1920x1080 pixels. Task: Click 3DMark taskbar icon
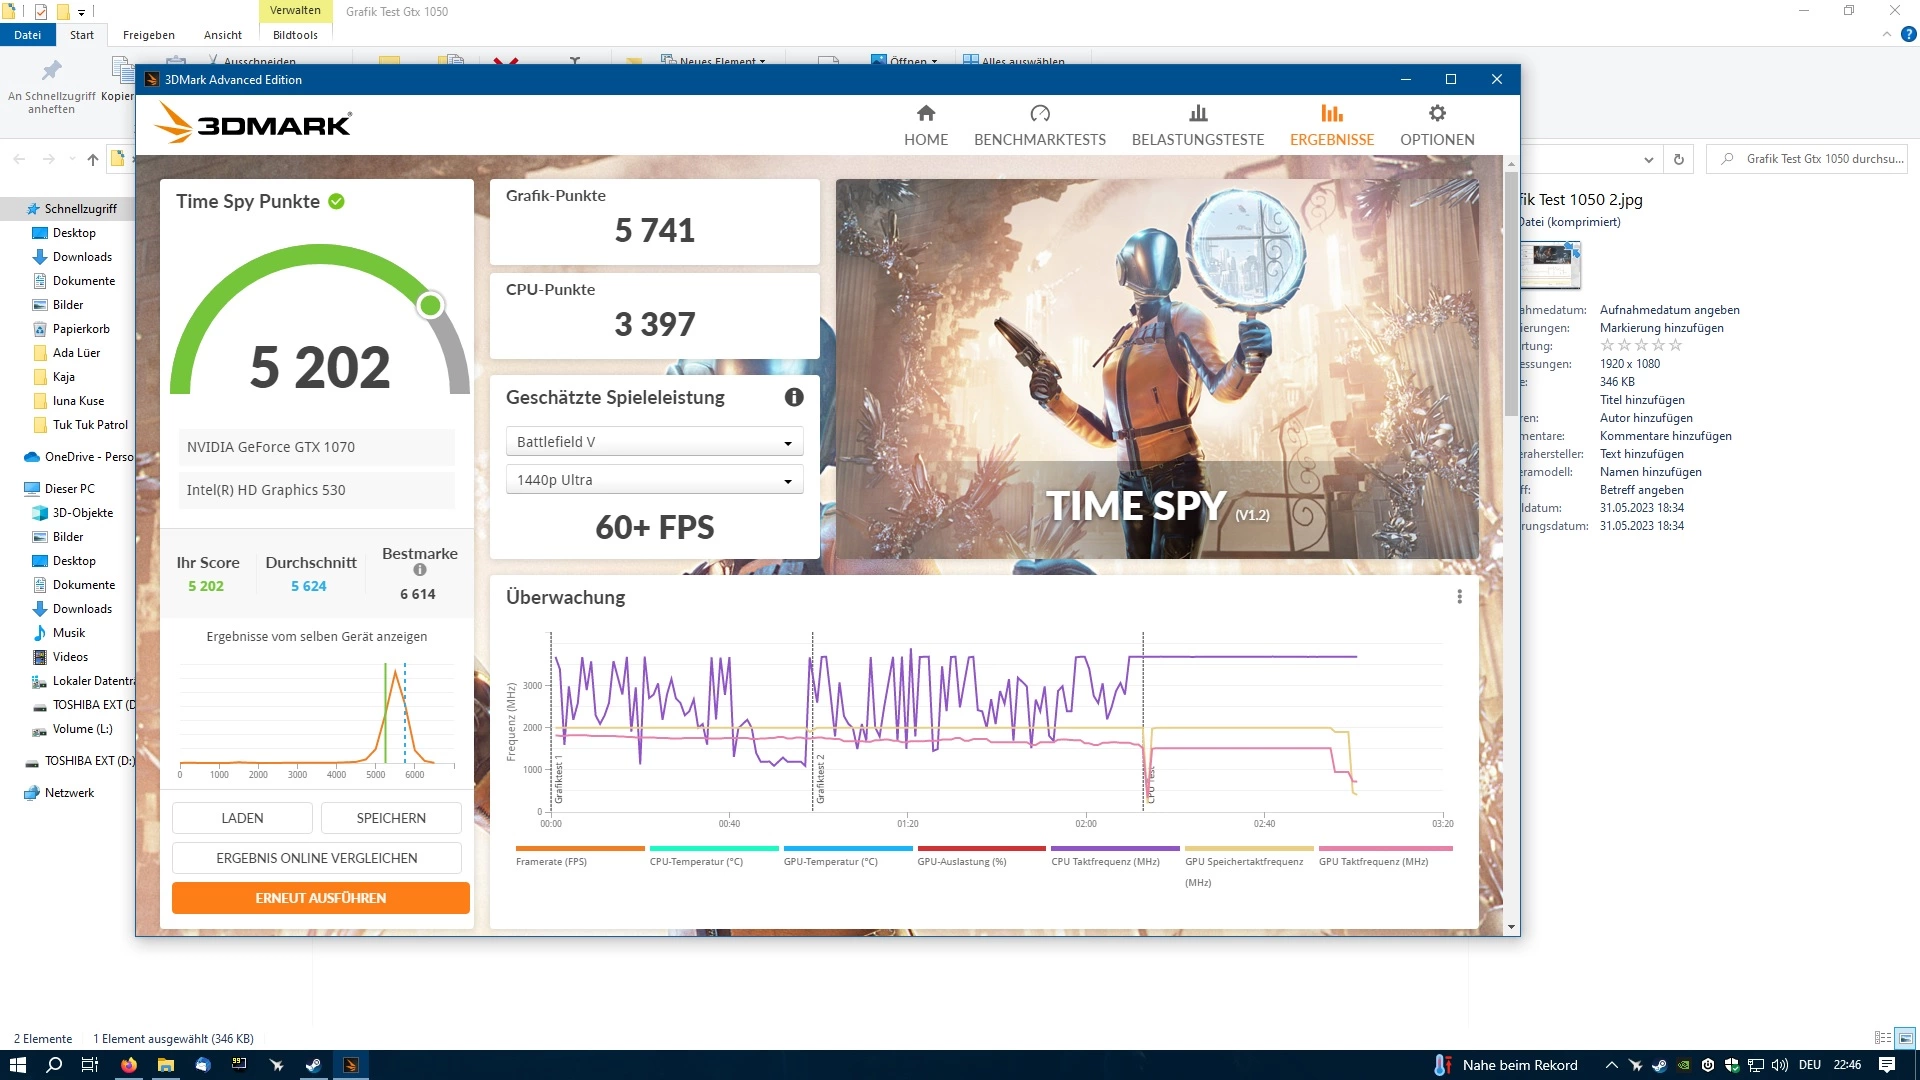[x=350, y=1065]
